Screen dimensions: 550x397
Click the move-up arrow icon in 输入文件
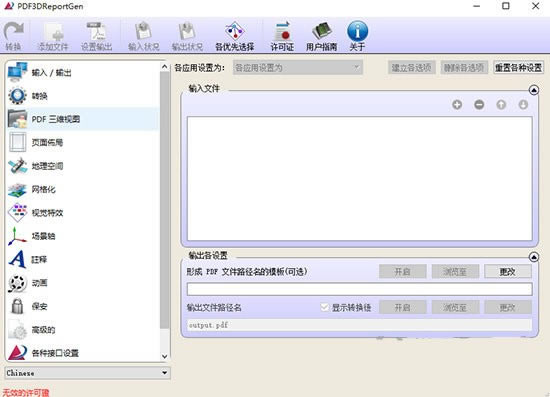[x=501, y=105]
